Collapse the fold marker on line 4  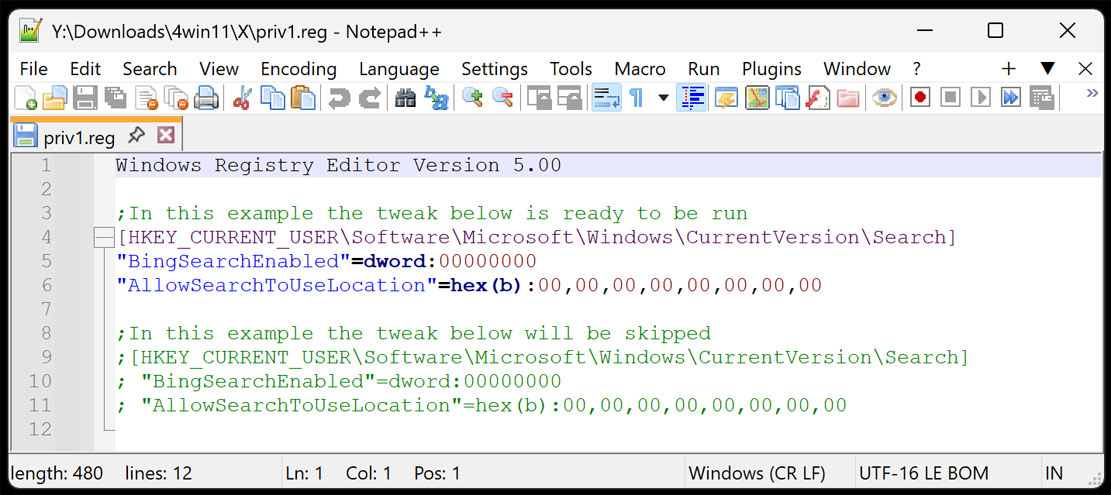[103, 238]
